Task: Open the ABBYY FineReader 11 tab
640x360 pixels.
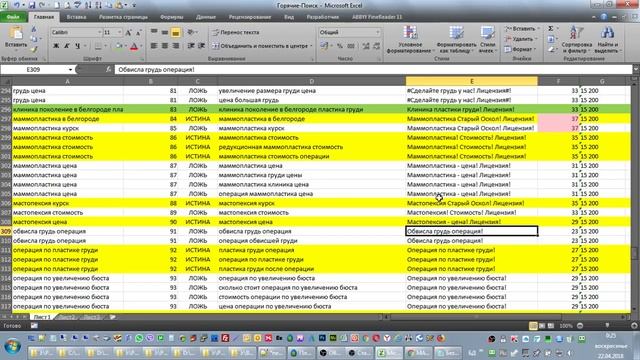Action: coord(377,17)
